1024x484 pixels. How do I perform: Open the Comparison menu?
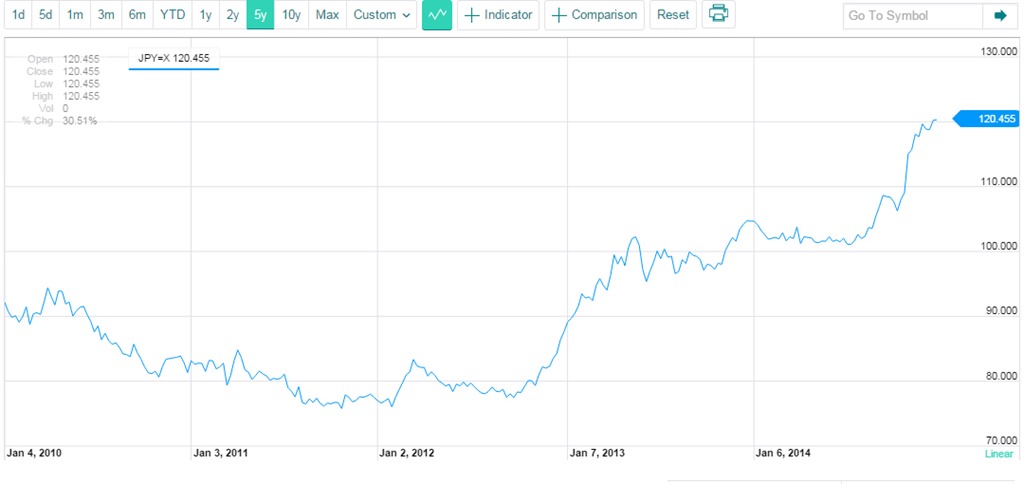[594, 15]
